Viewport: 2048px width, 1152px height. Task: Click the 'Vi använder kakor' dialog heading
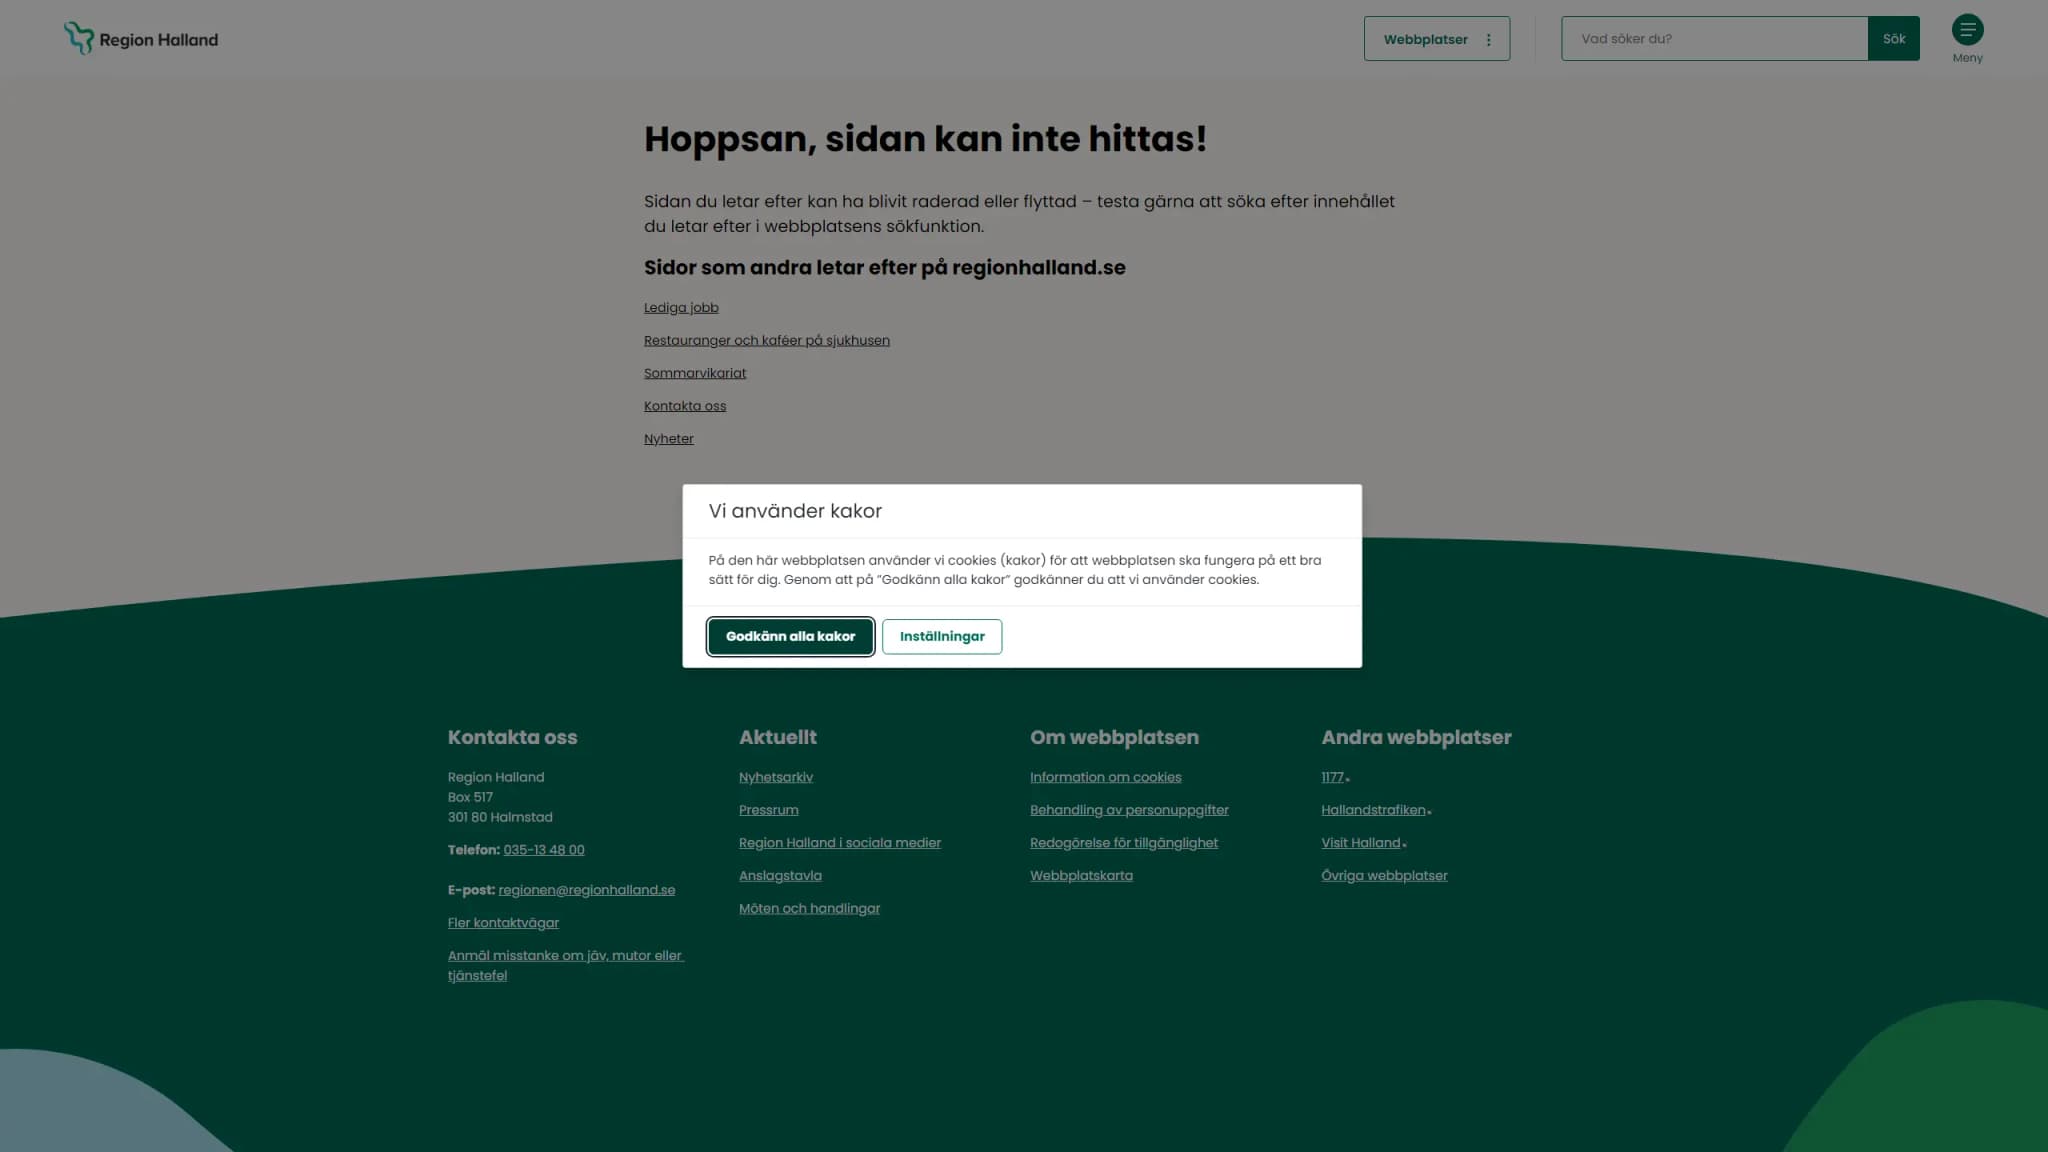[x=795, y=511]
